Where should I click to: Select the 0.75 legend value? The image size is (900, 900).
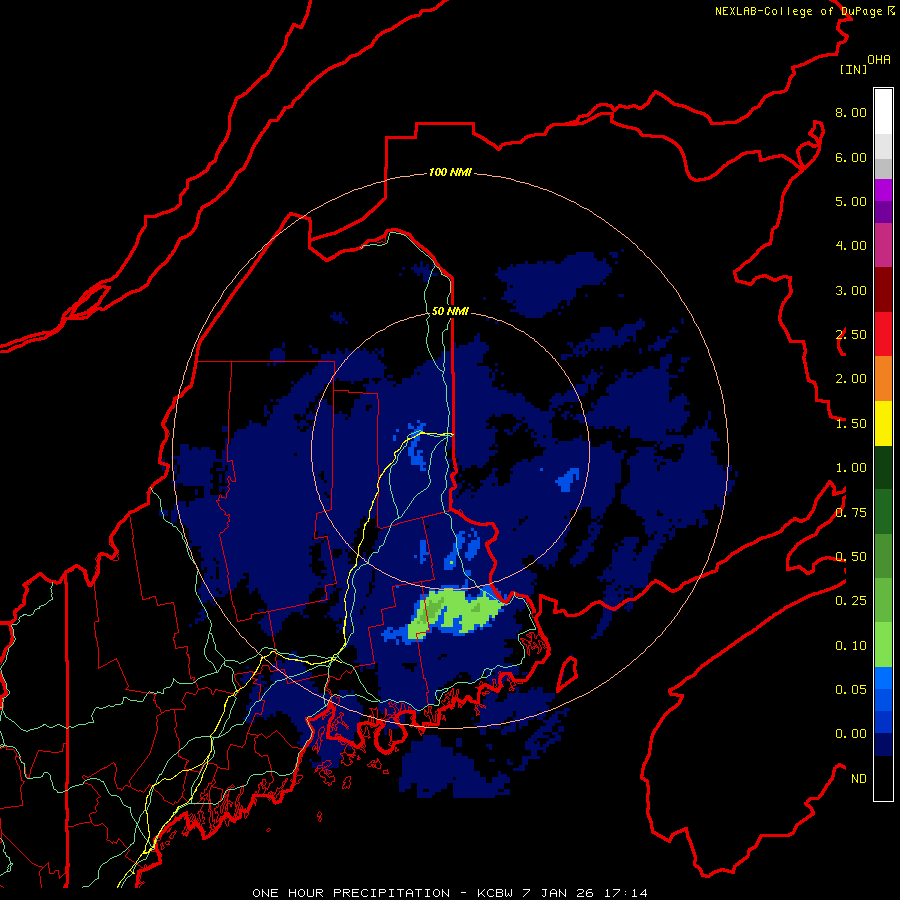851,513
